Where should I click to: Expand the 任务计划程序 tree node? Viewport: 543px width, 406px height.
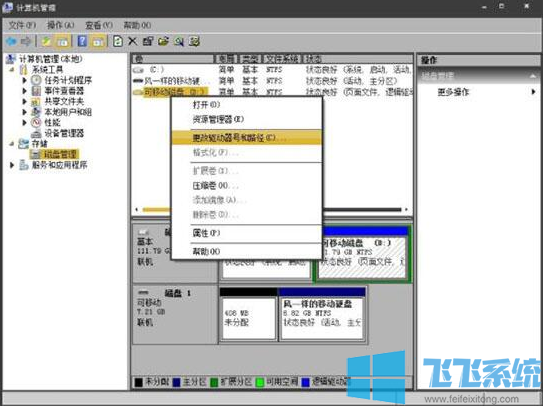pos(24,80)
